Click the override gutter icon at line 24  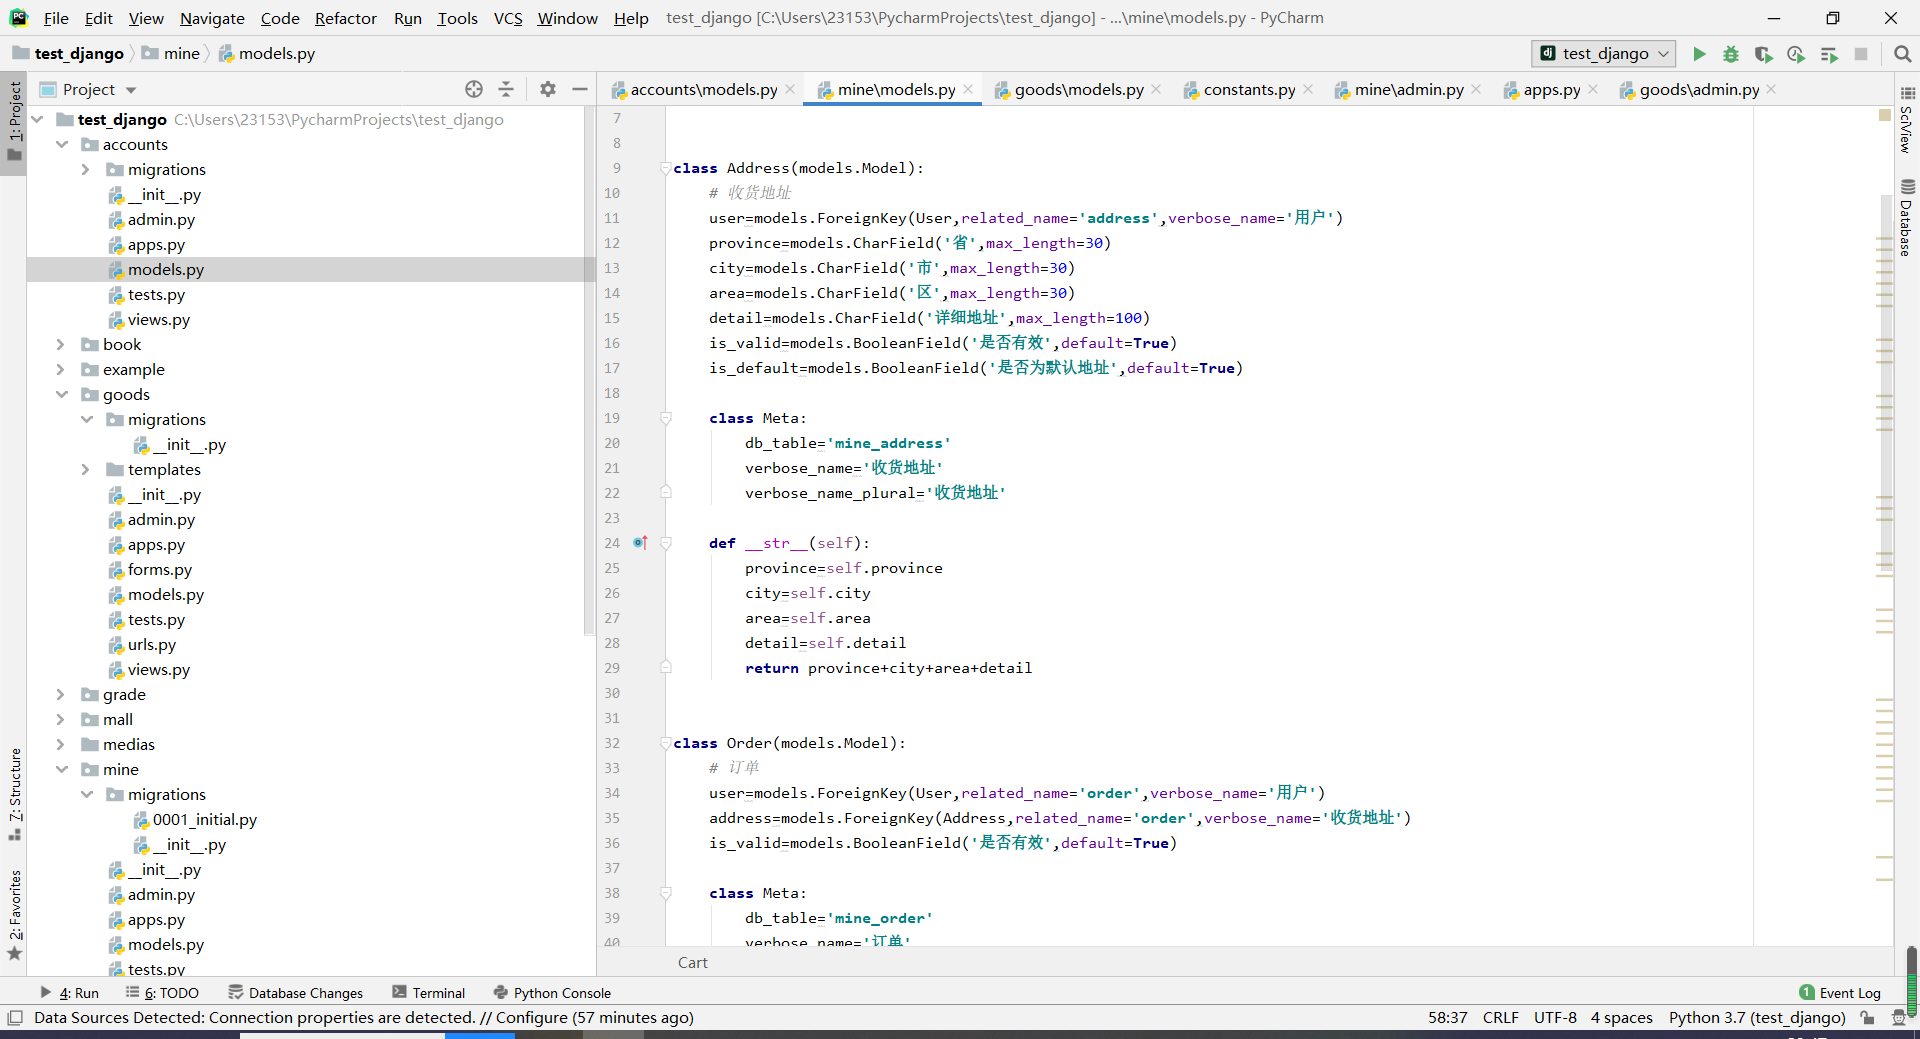(x=640, y=543)
